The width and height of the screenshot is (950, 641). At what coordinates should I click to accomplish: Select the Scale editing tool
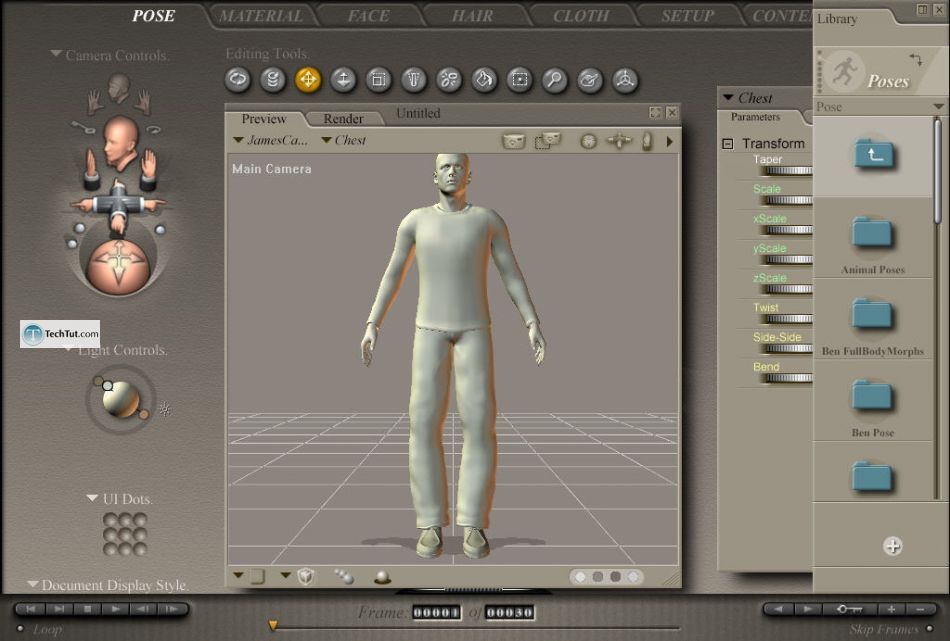point(378,80)
